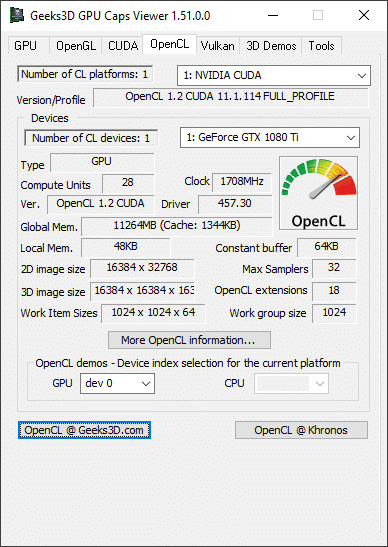Open the OpenGL tab

click(76, 46)
